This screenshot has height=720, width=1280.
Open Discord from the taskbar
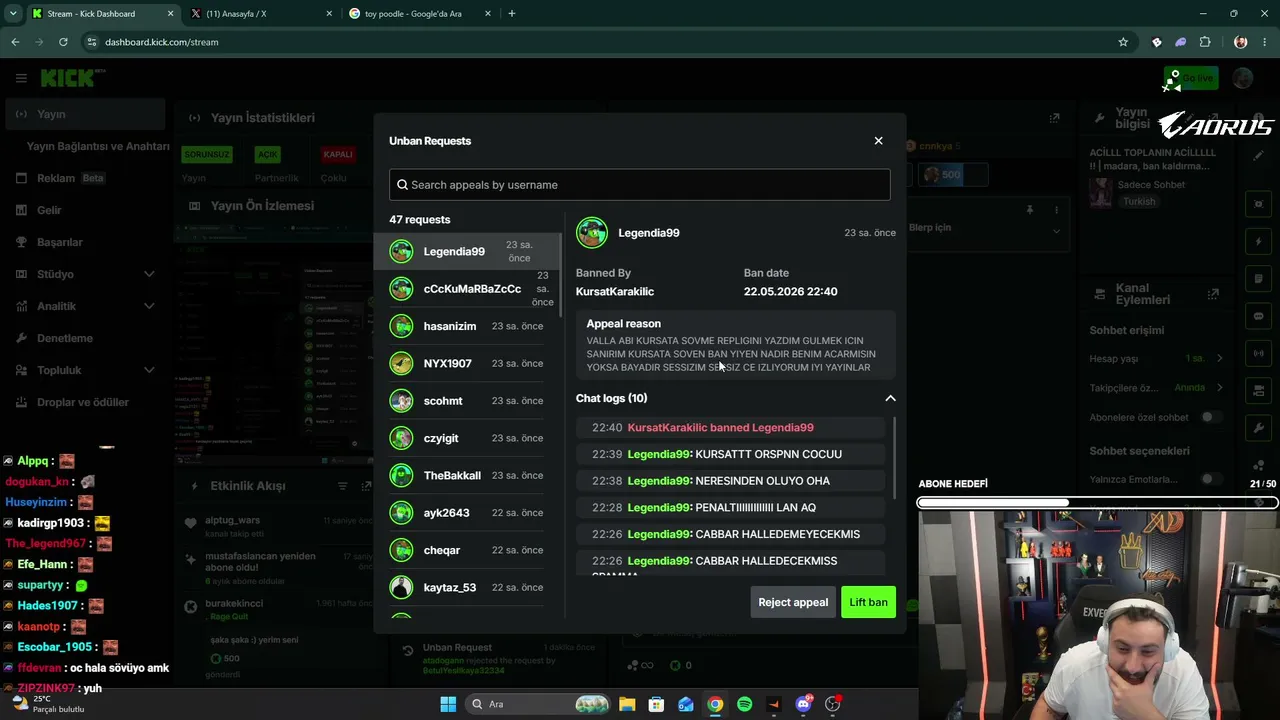[803, 704]
